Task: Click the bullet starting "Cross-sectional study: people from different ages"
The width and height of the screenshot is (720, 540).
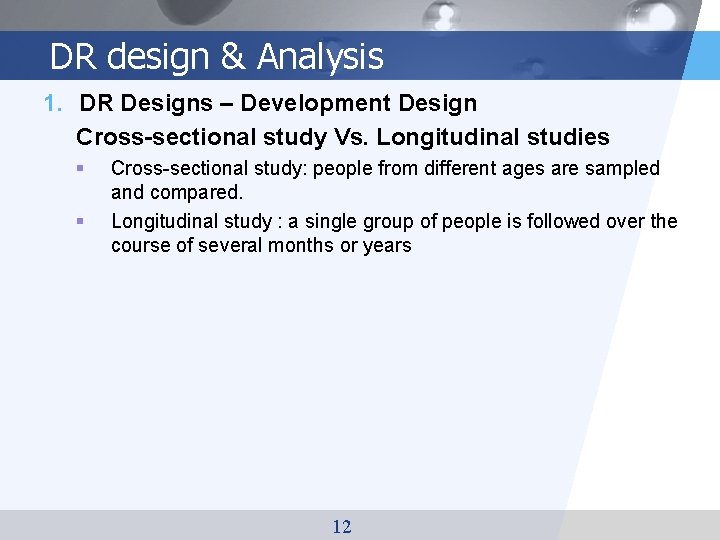Action: coord(385,180)
